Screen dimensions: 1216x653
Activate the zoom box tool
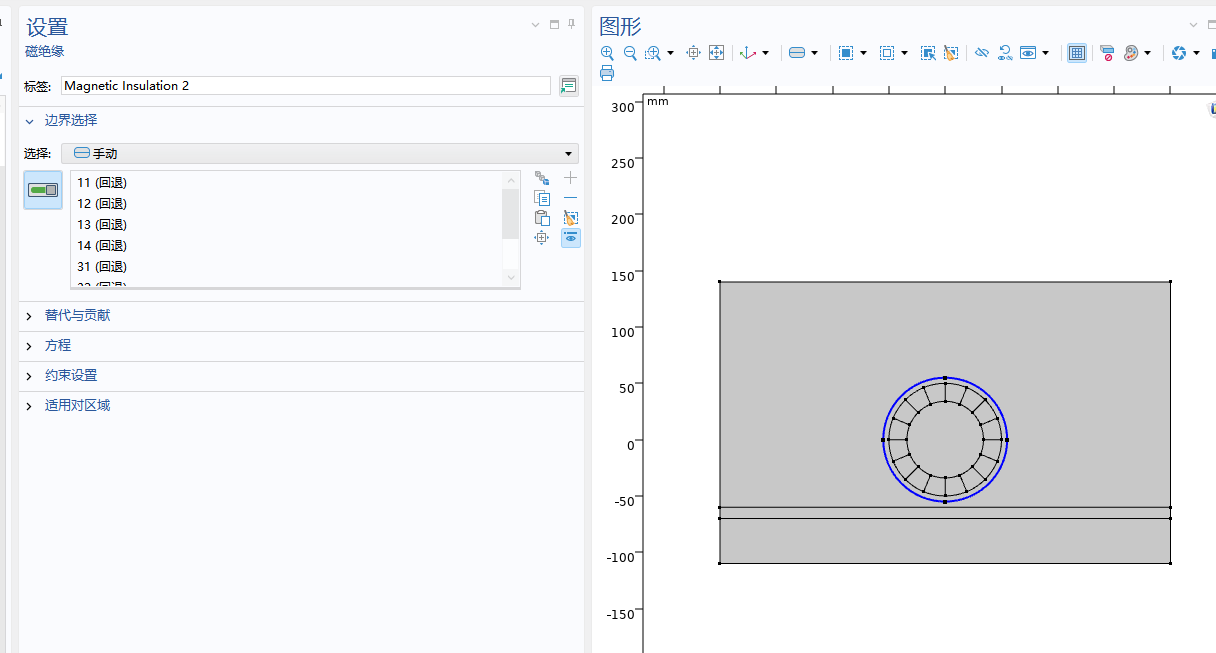click(653, 53)
